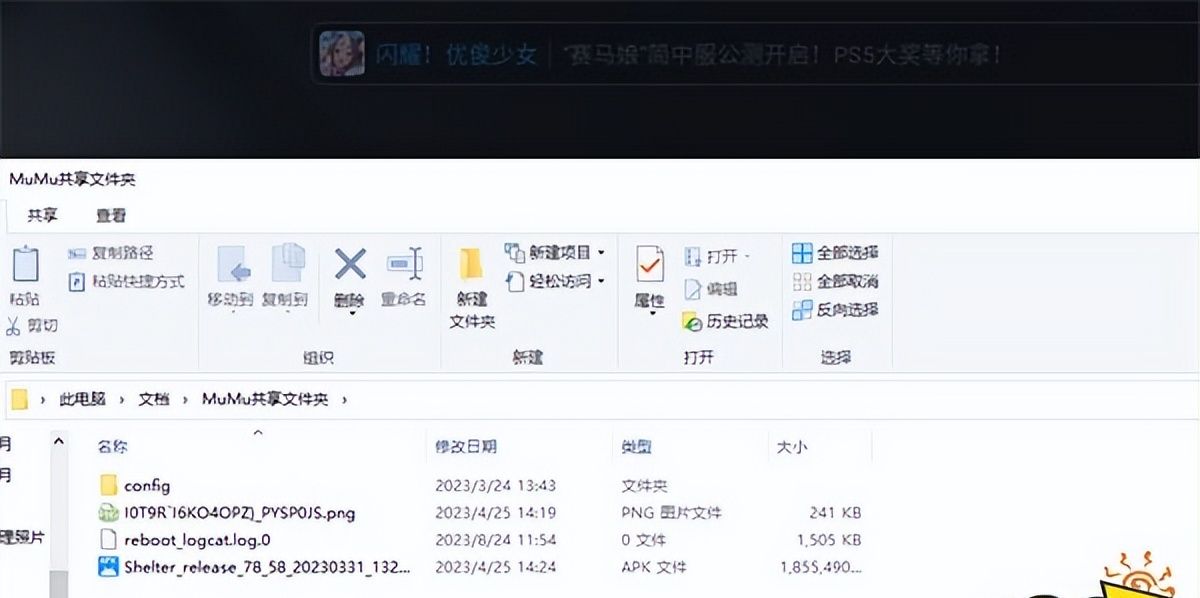
Task: Click the folder icon in address bar
Action: [x=19, y=399]
